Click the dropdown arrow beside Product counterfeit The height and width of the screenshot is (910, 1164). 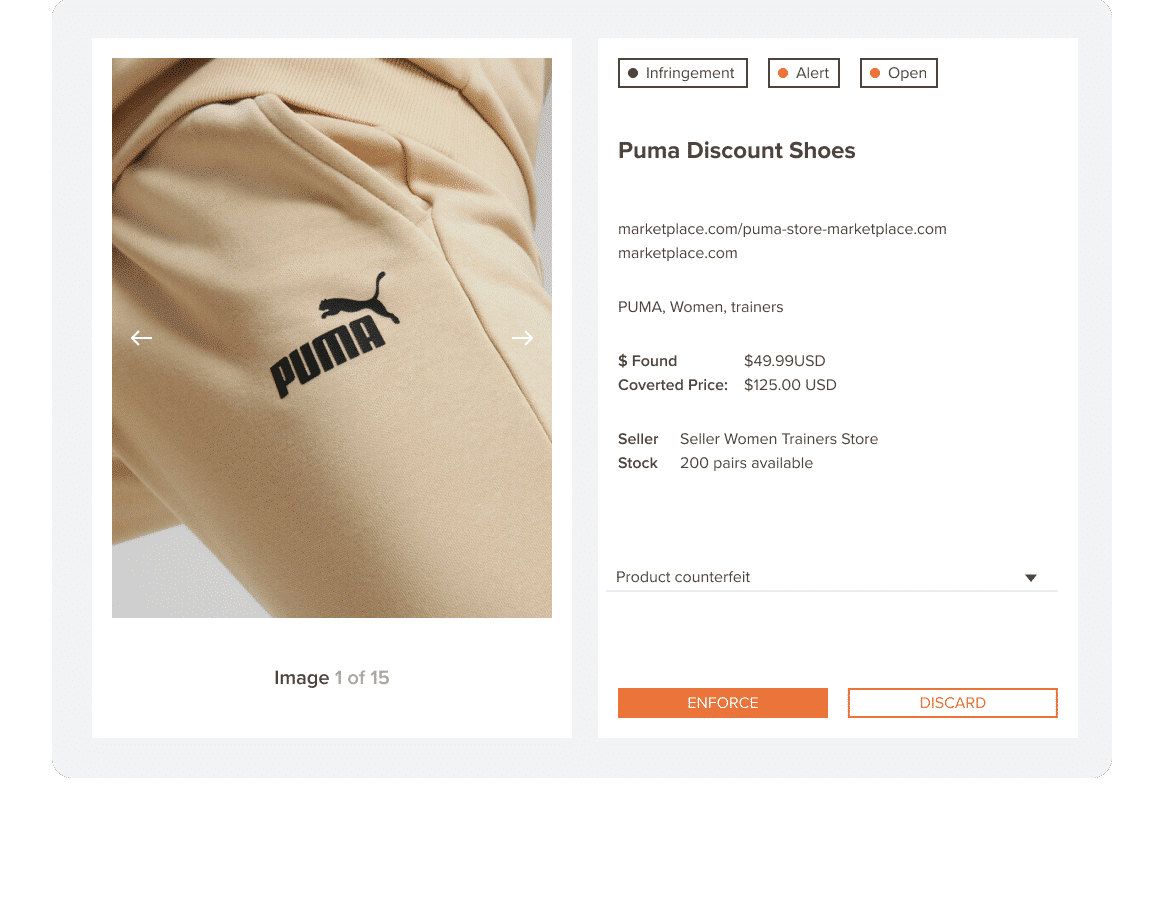1030,577
